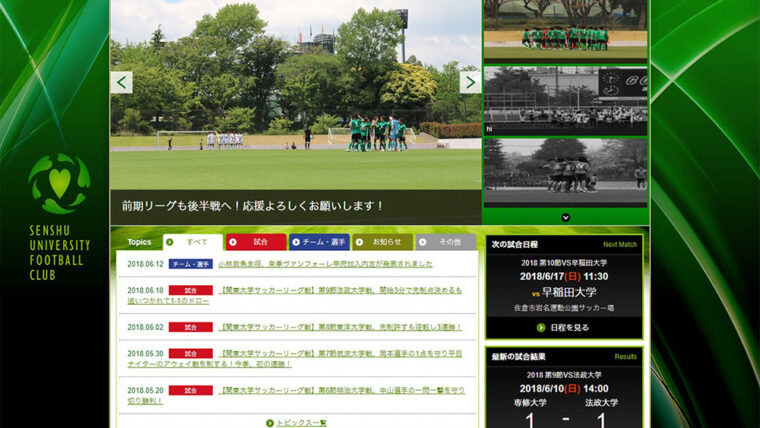Switch to the お知らせ tab
Viewport: 760px width, 428px height.
383,242
